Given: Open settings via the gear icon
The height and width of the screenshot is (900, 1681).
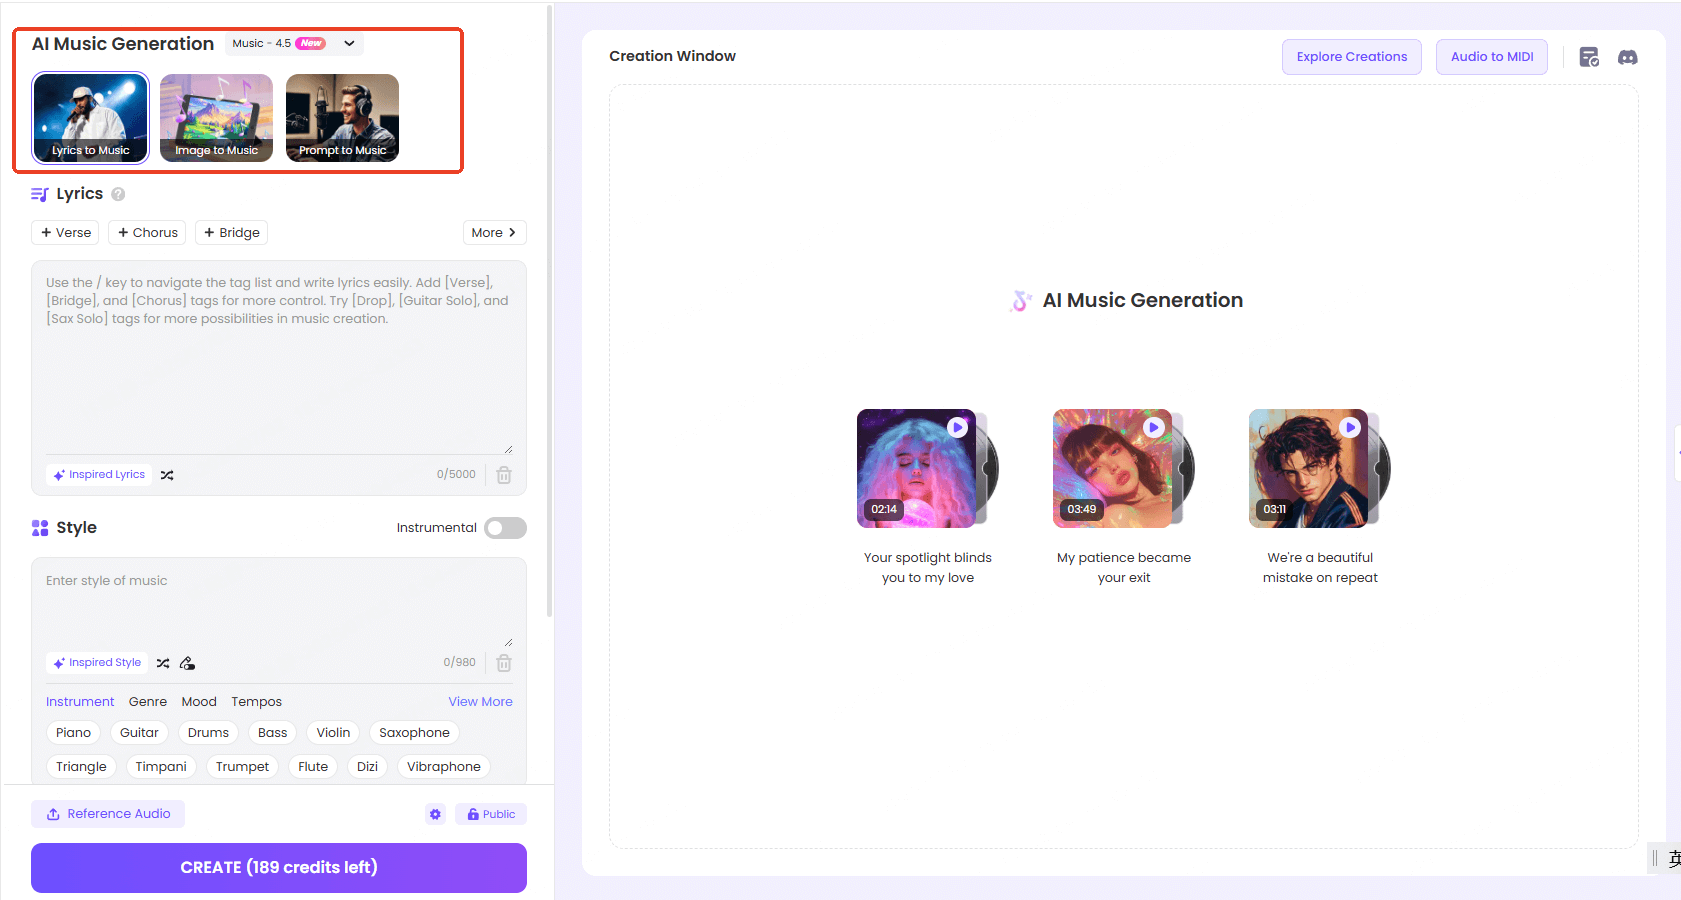Looking at the screenshot, I should tap(435, 814).
